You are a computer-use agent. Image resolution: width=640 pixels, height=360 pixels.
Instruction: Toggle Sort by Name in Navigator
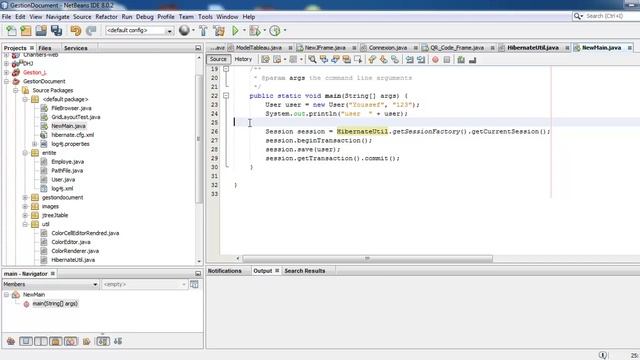[x=103, y=341]
